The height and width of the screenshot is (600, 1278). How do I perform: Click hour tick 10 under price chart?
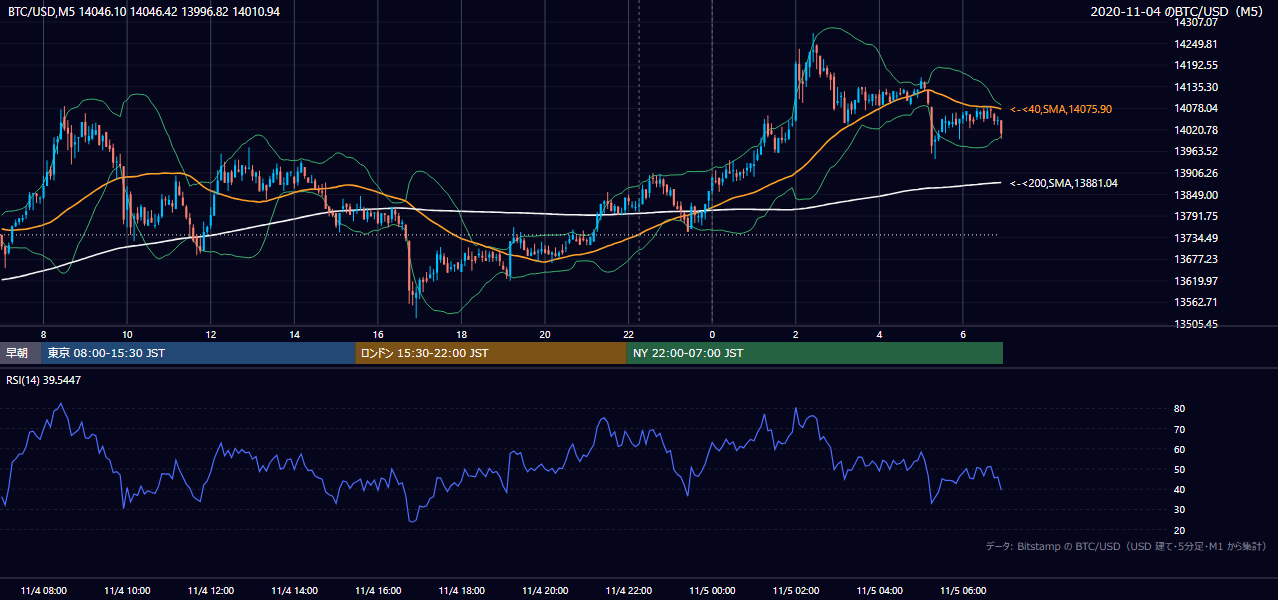pos(127,334)
